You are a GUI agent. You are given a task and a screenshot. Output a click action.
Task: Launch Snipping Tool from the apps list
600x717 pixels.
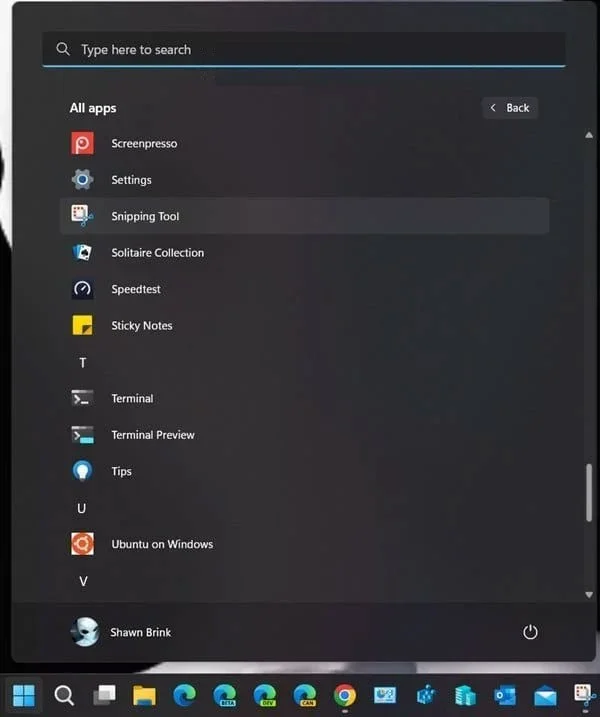304,216
